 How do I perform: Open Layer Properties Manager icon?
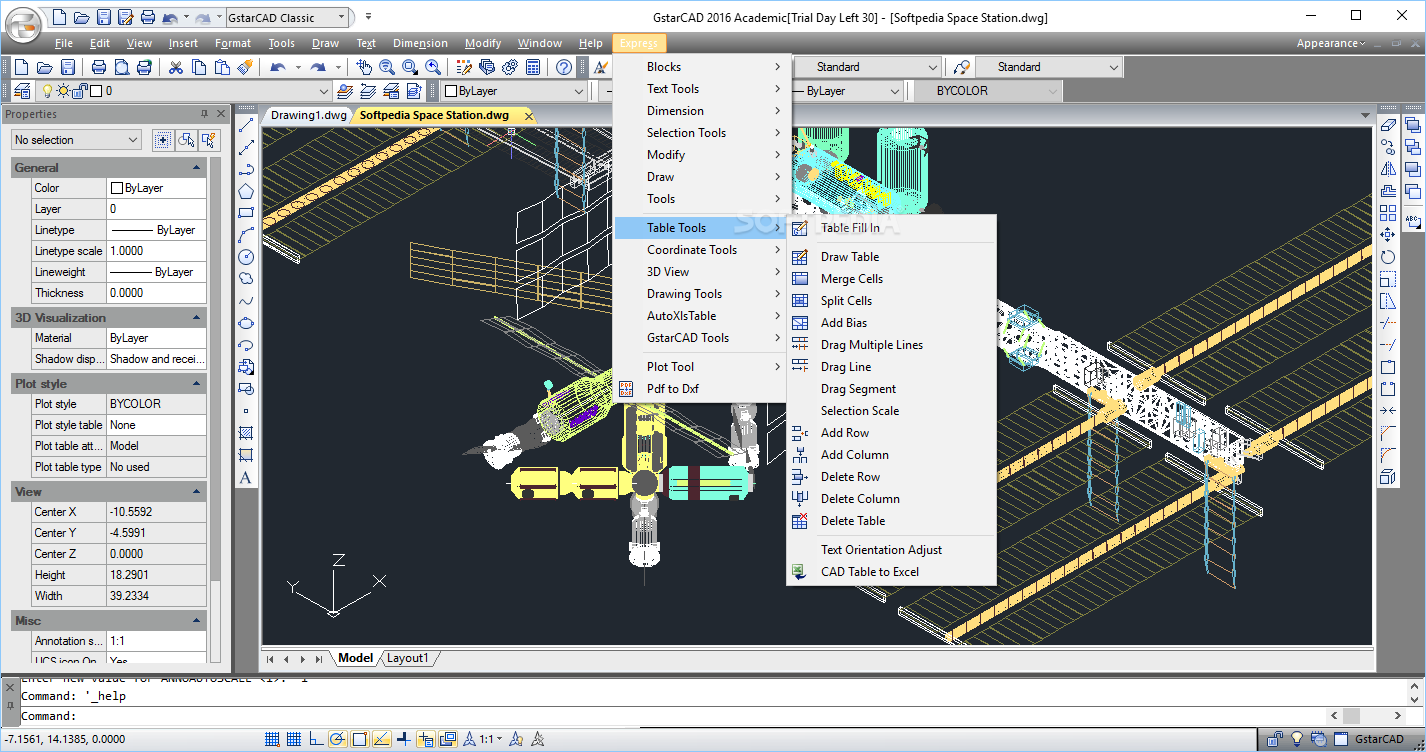click(22, 91)
